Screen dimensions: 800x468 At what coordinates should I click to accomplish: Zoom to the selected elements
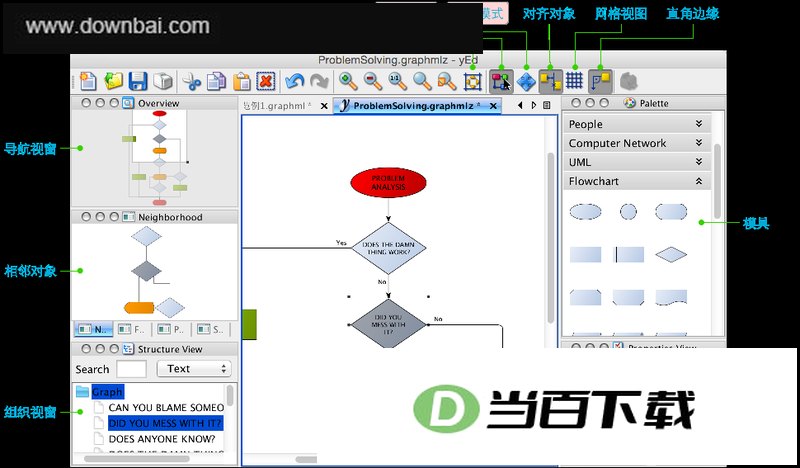pyautogui.click(x=447, y=81)
